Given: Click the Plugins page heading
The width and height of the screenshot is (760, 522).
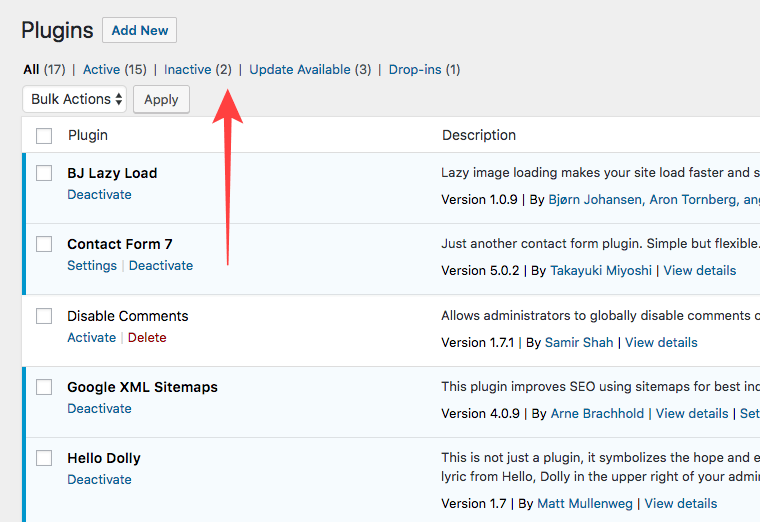Looking at the screenshot, I should pos(57,31).
